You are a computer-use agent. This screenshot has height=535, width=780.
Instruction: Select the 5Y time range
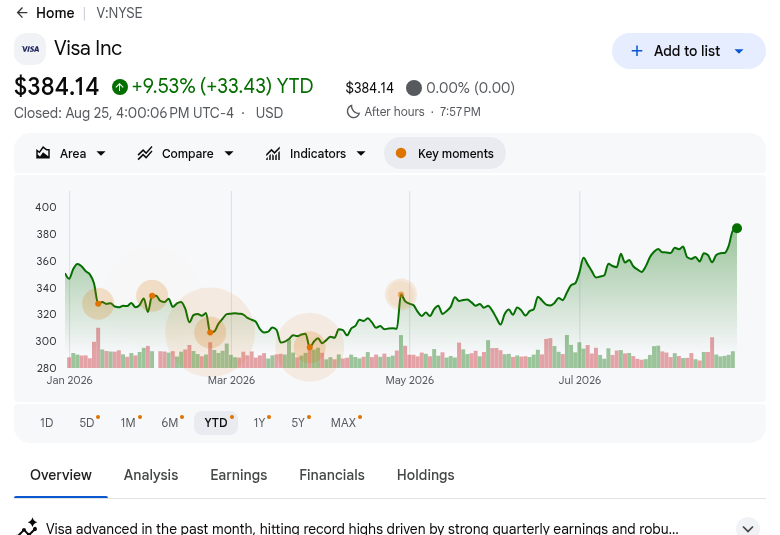click(298, 423)
